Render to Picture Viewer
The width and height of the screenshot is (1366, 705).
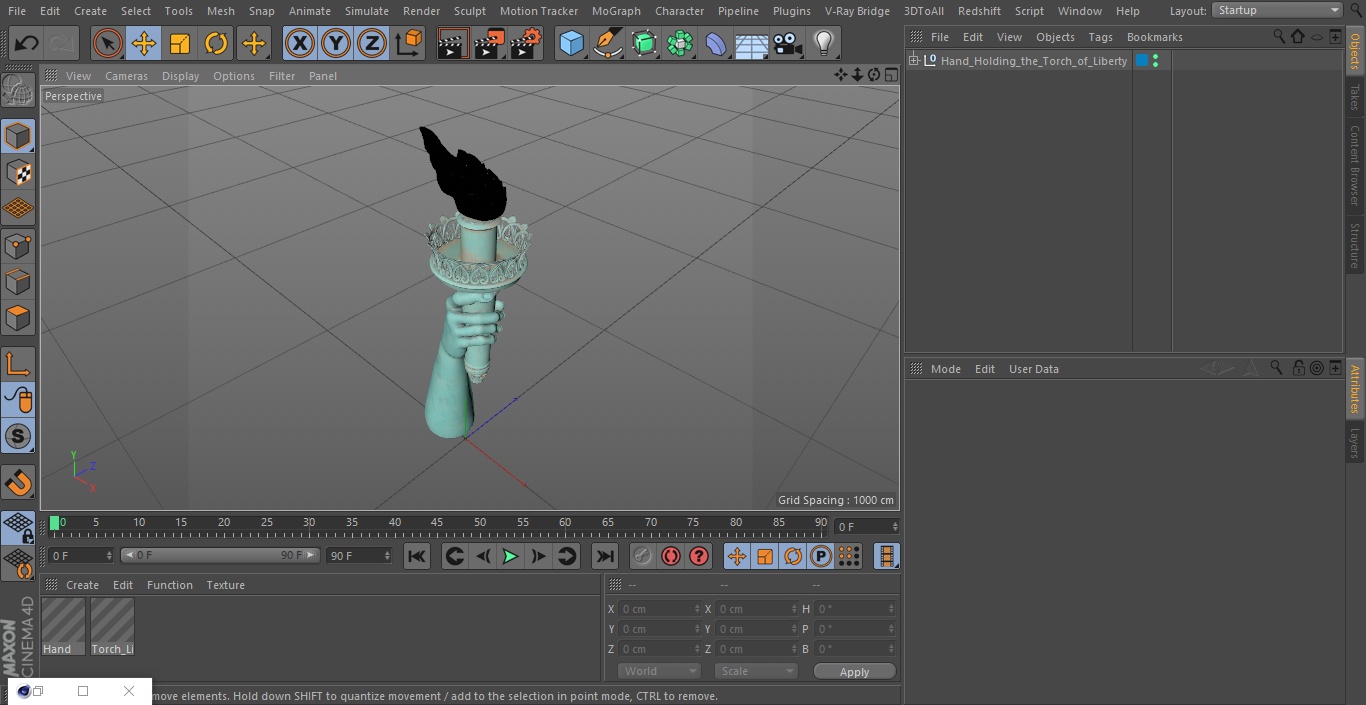click(489, 43)
